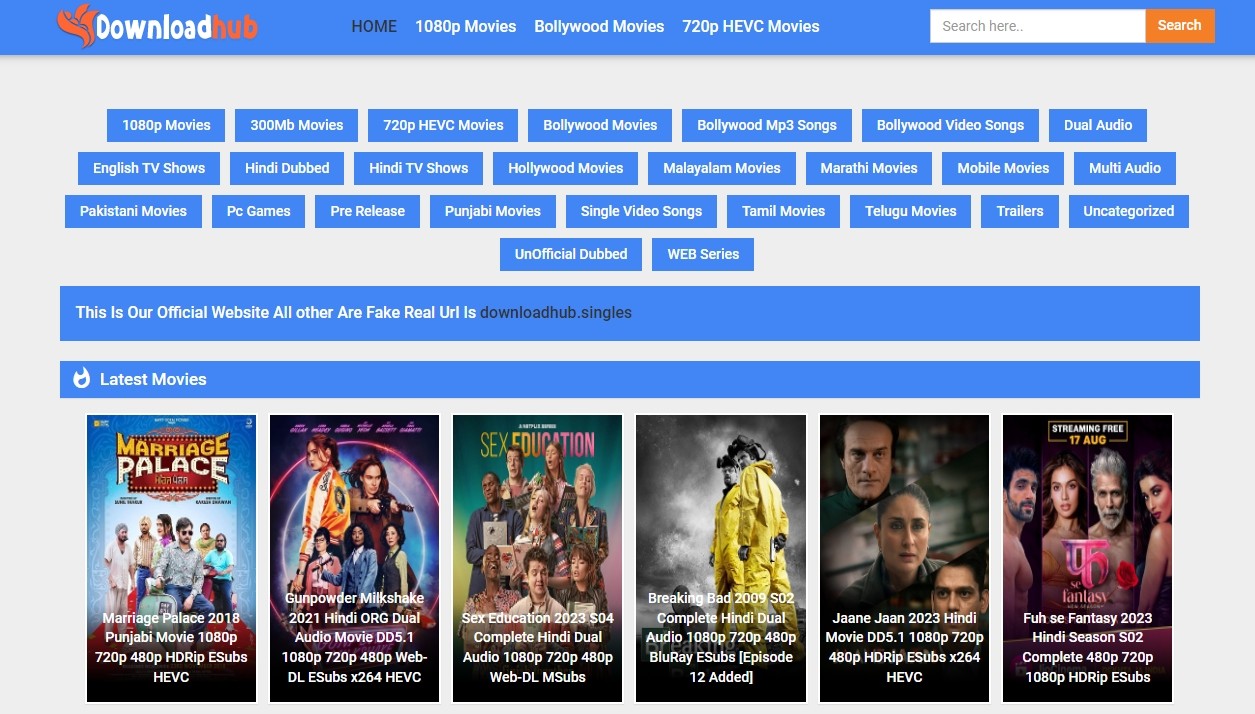Open Bollywood Movies in top navigation
This screenshot has width=1255, height=714.
599,26
